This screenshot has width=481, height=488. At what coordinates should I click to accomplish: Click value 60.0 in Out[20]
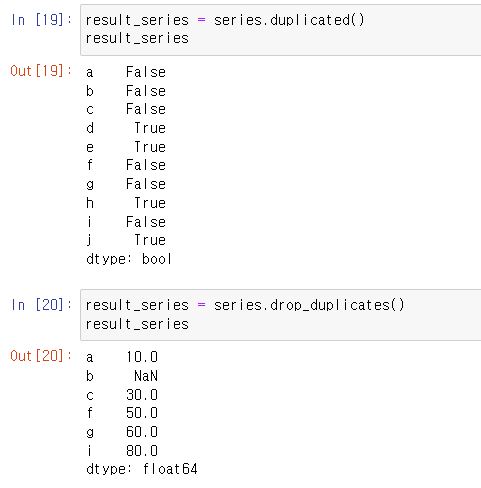tap(142, 432)
